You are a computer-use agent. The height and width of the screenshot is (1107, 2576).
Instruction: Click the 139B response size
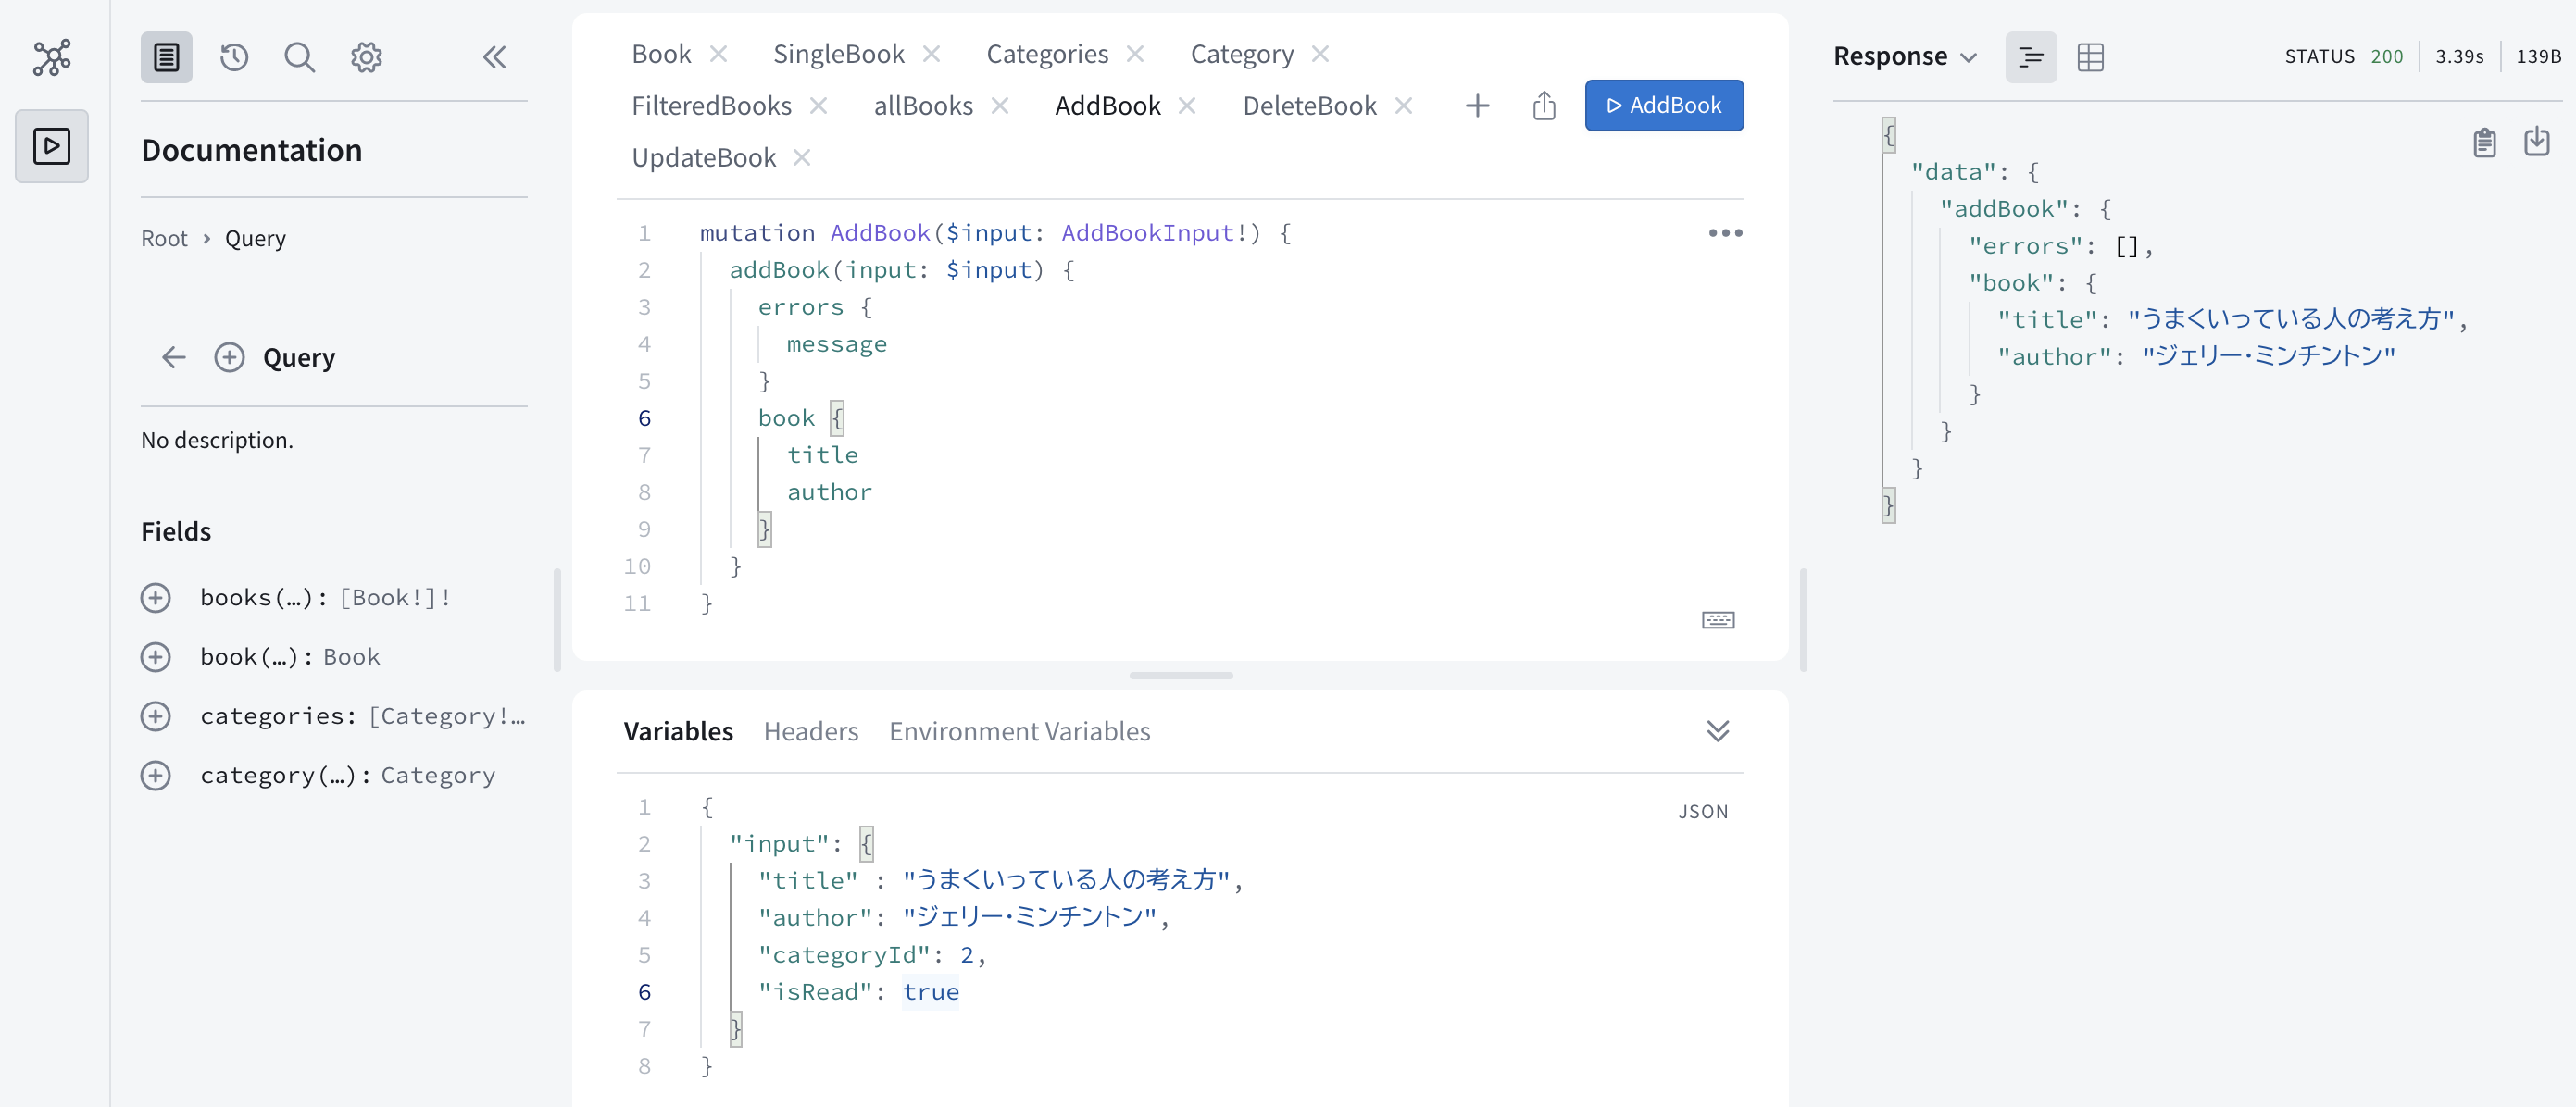[2538, 57]
